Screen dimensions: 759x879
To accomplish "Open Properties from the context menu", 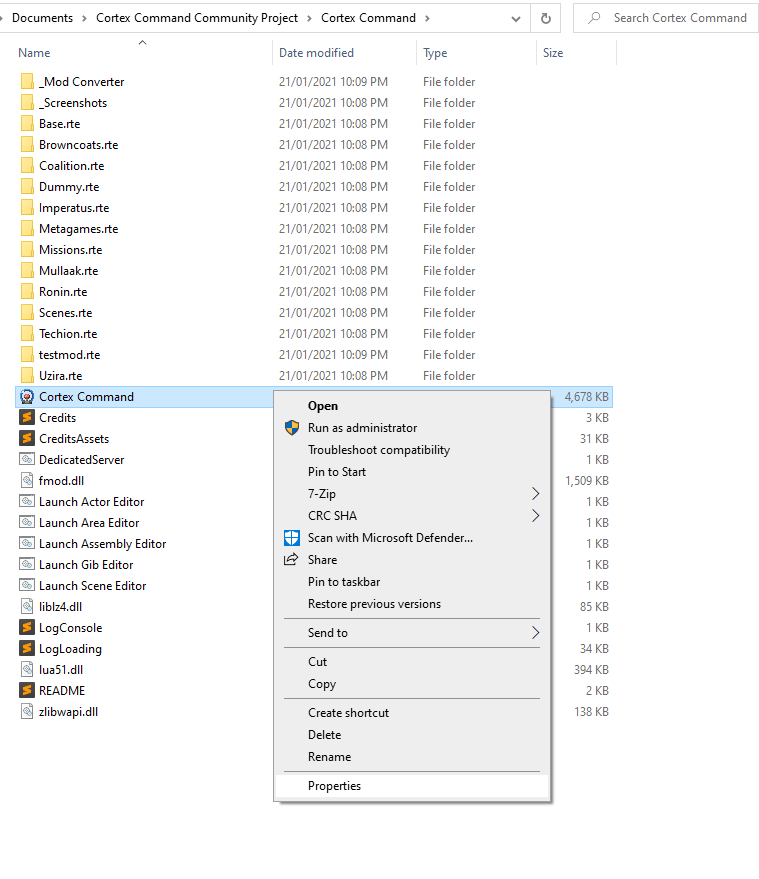I will pyautogui.click(x=411, y=786).
